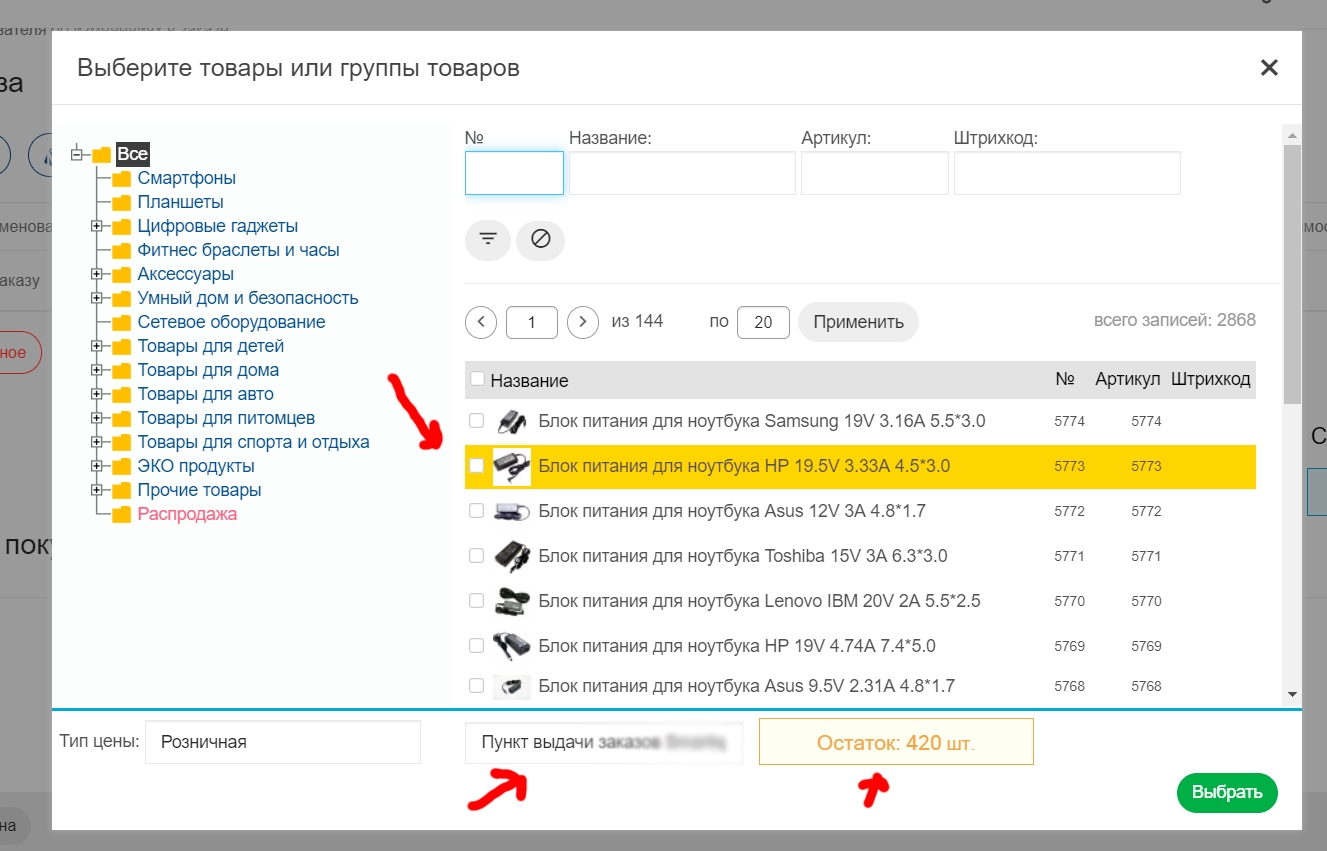Click the filter icon button
This screenshot has width=1327, height=851.
488,240
